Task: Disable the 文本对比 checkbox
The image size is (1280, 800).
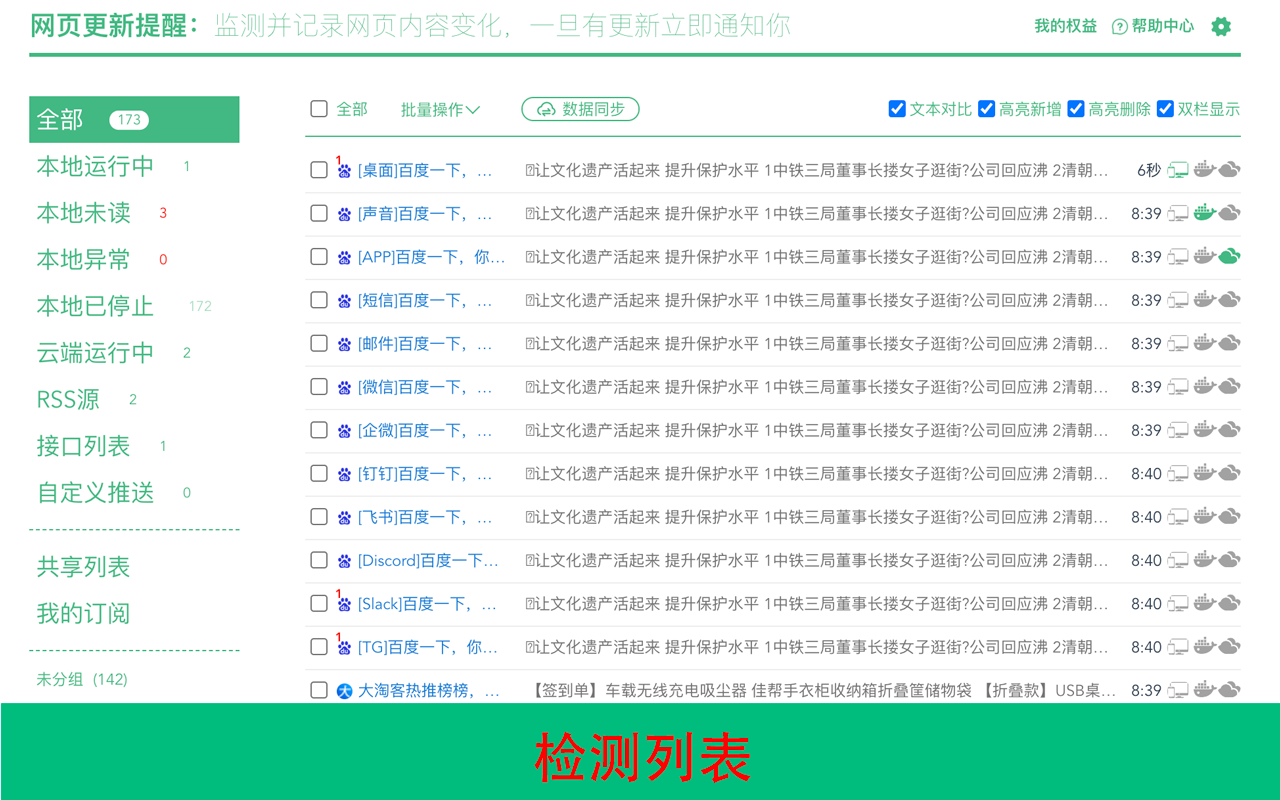Action: 897,109
